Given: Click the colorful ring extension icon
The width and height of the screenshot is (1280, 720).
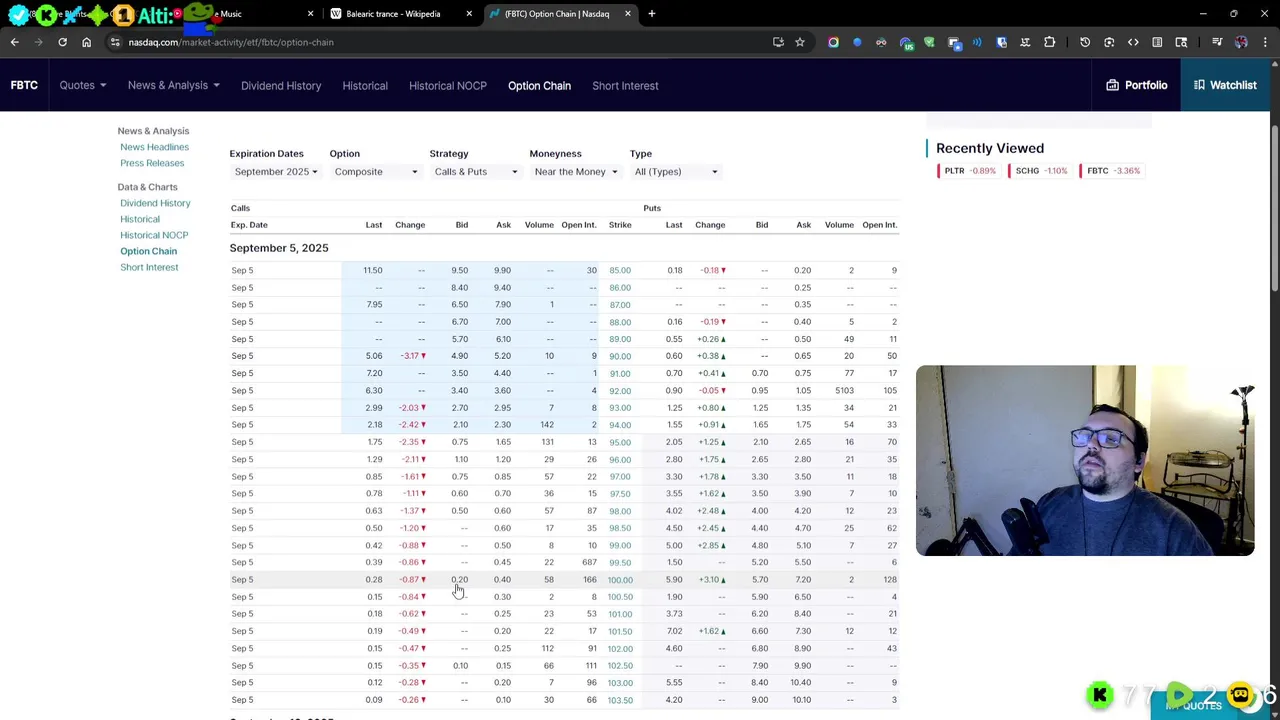Looking at the screenshot, I should (833, 42).
